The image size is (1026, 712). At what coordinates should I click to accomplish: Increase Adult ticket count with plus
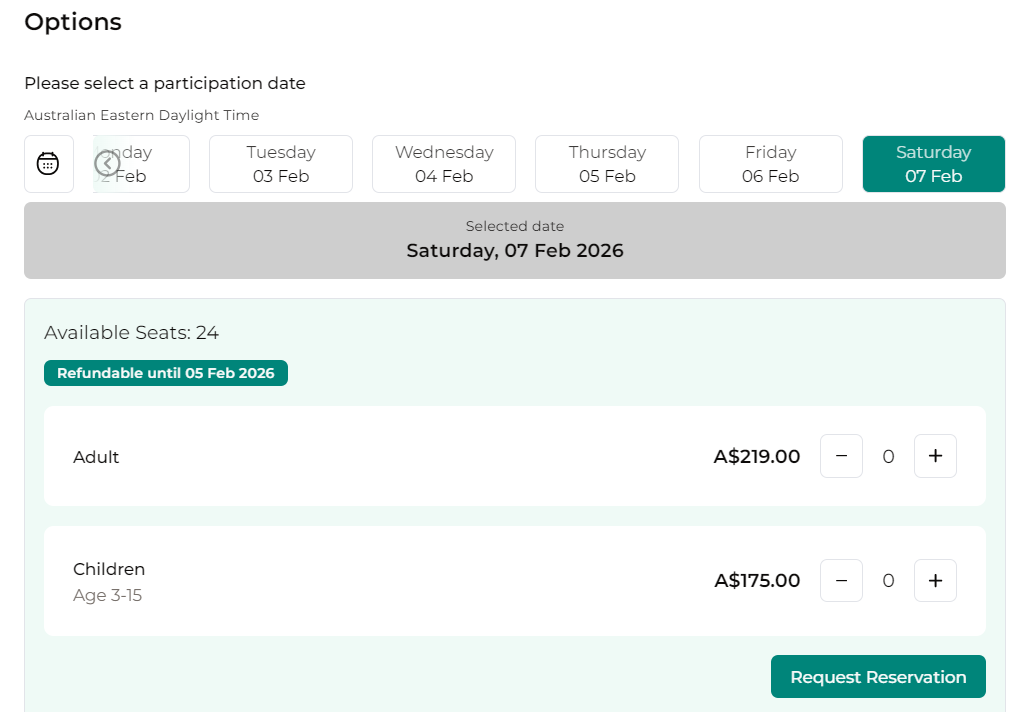pyautogui.click(x=935, y=456)
